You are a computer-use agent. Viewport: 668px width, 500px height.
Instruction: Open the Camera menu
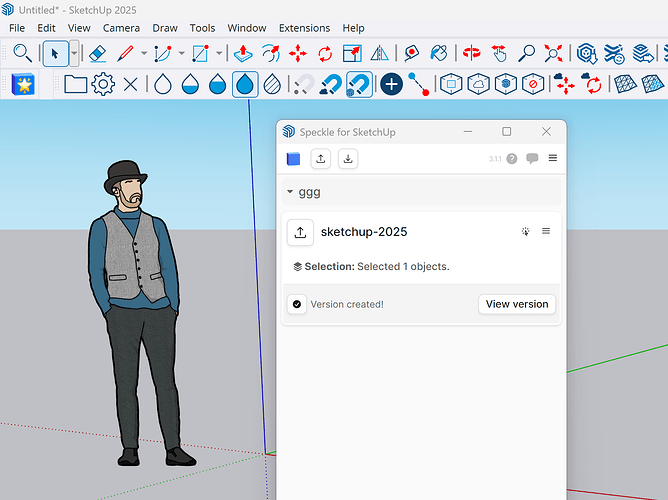[x=121, y=28]
